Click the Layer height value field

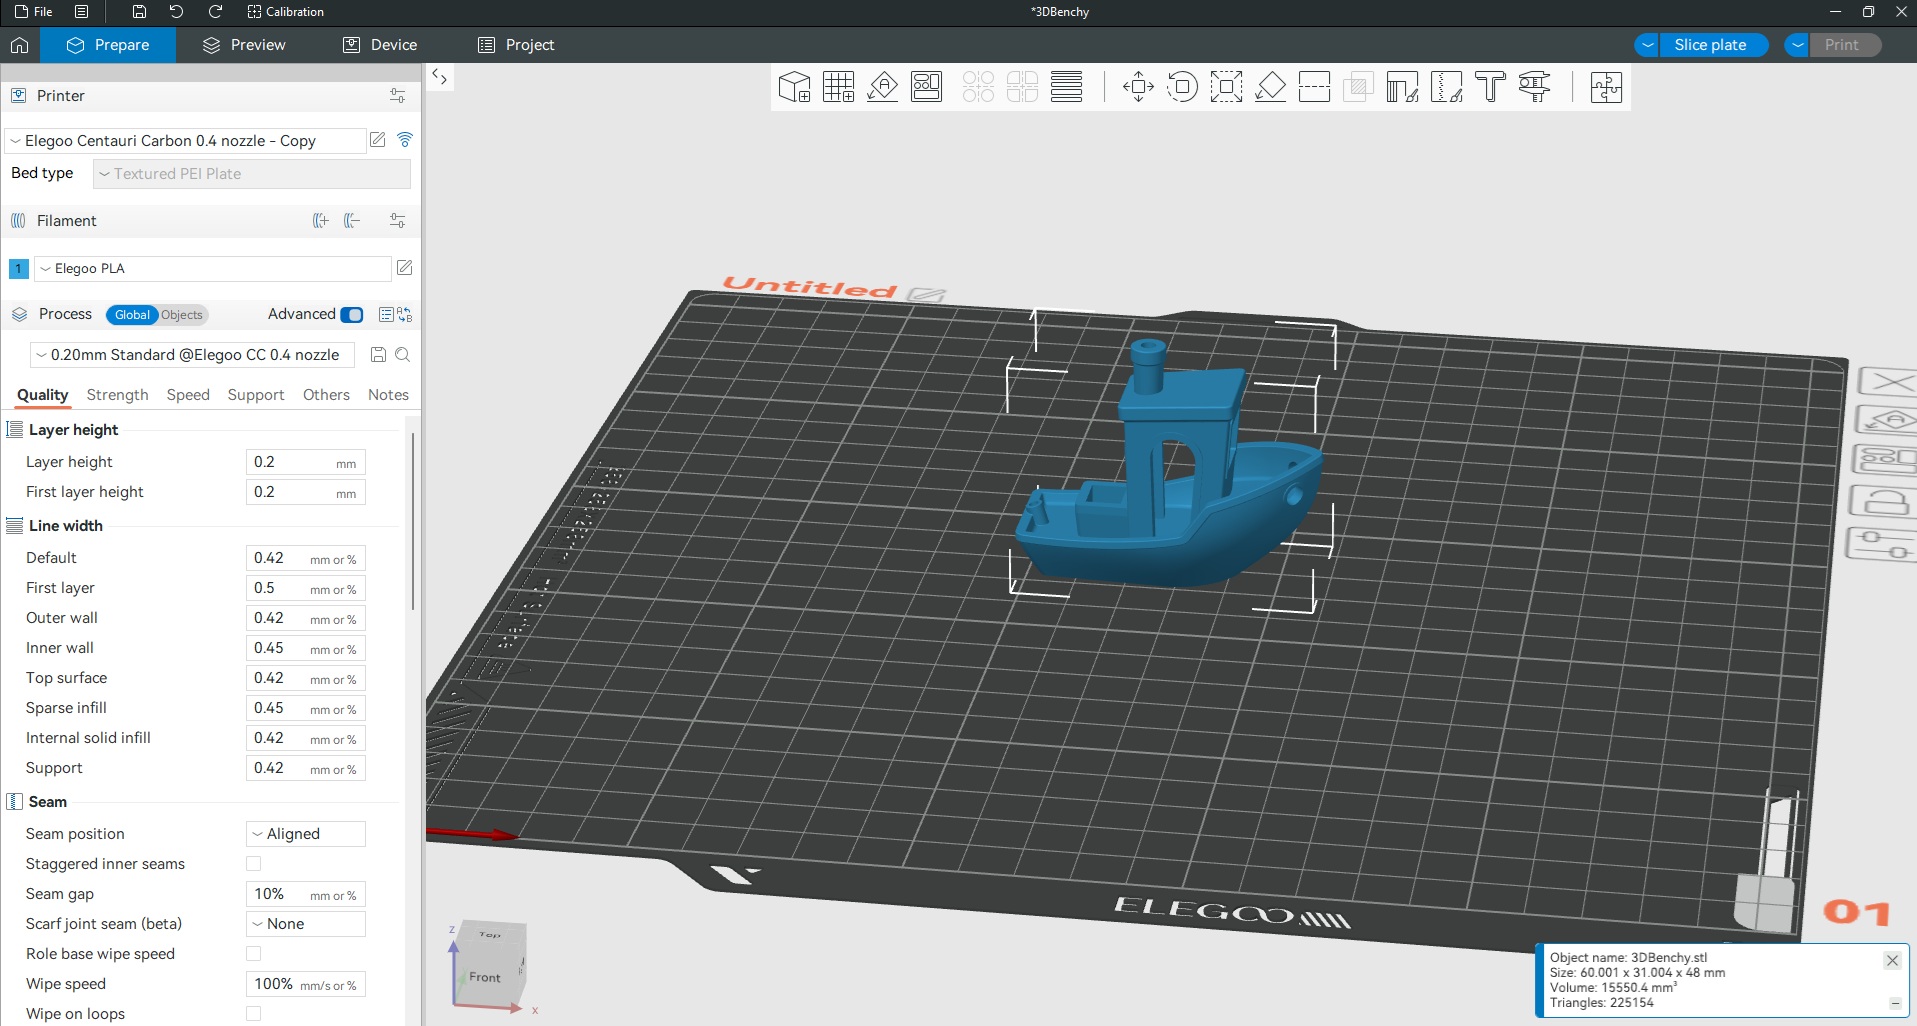click(306, 462)
